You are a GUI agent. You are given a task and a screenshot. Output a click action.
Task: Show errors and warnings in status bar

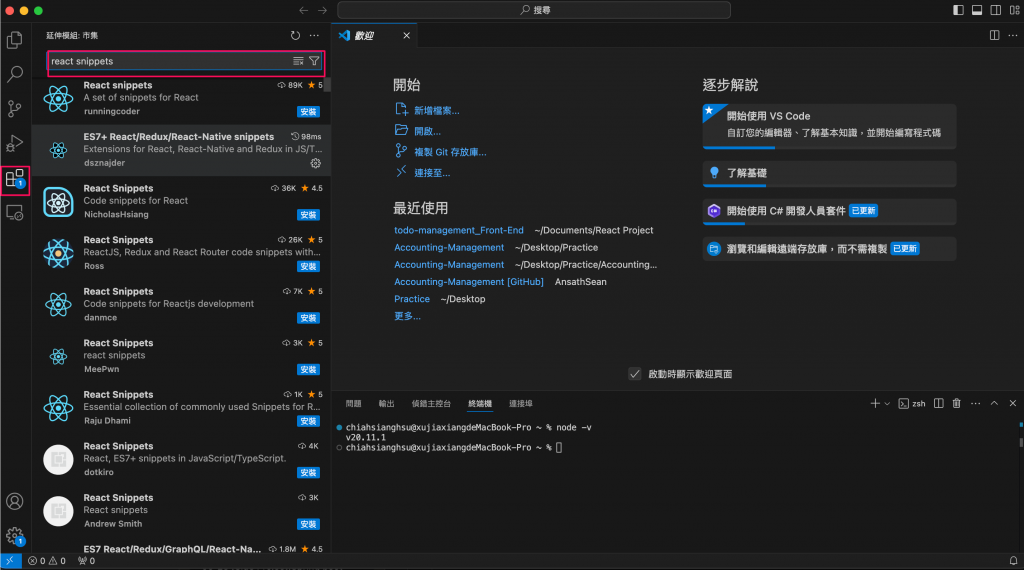[x=46, y=561]
